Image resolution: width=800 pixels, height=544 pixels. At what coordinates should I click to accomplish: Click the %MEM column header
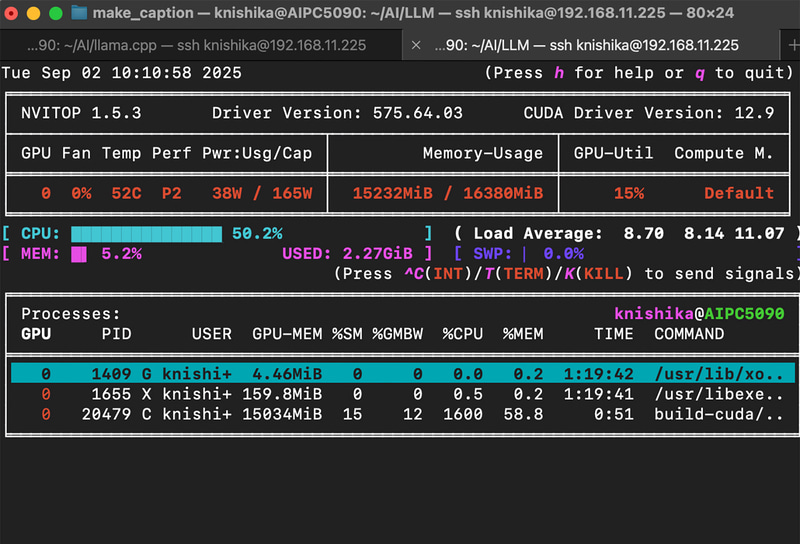pos(523,334)
